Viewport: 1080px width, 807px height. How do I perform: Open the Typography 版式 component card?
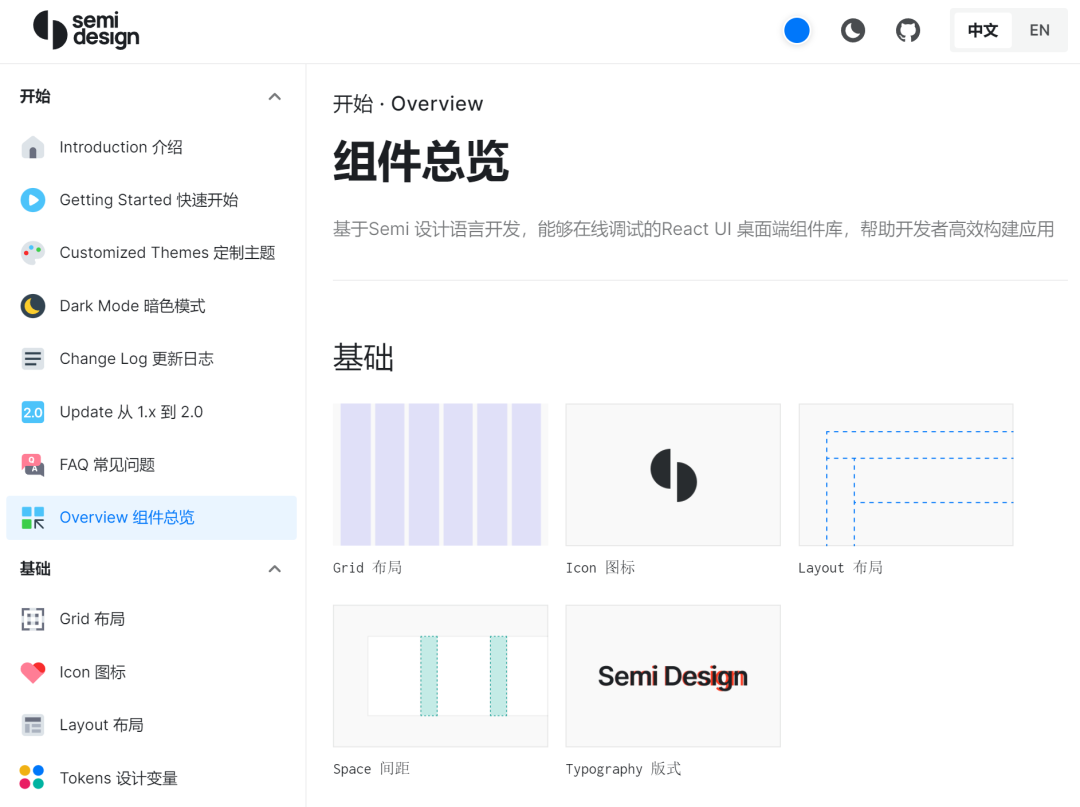click(672, 676)
